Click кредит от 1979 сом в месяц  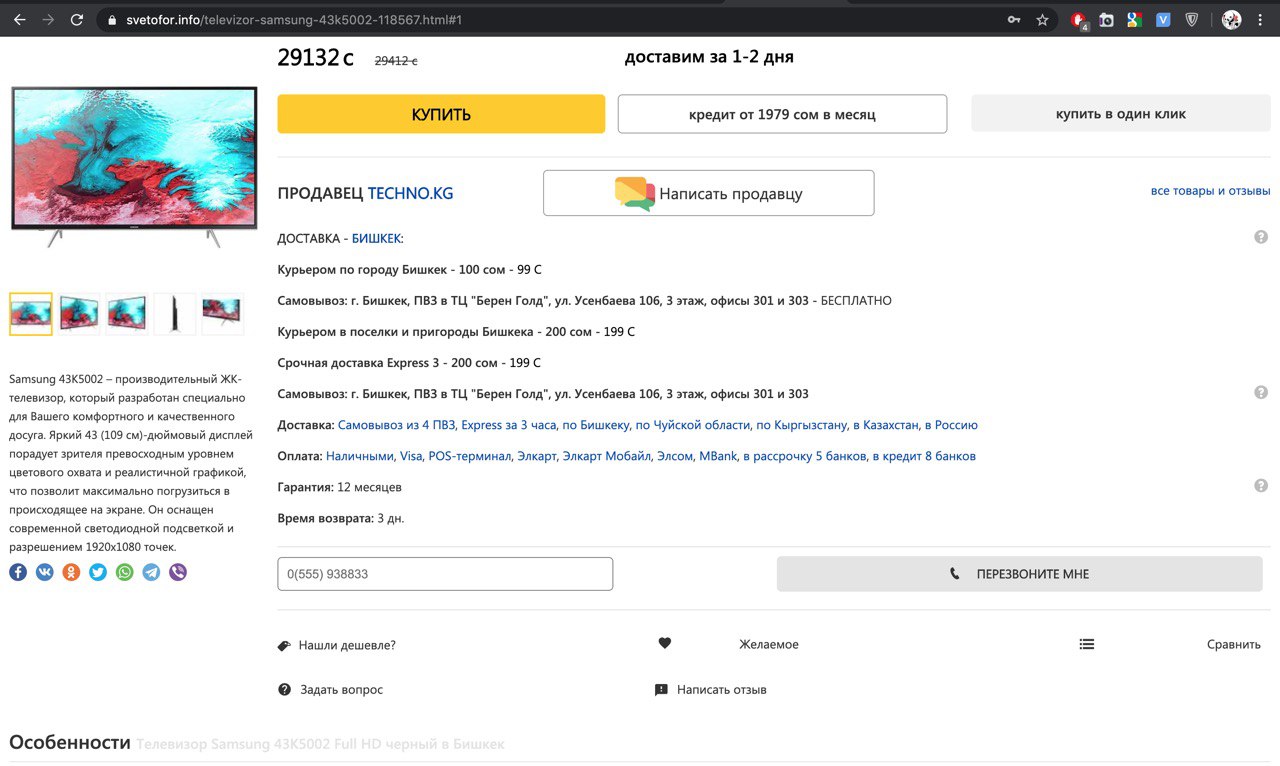(x=782, y=114)
